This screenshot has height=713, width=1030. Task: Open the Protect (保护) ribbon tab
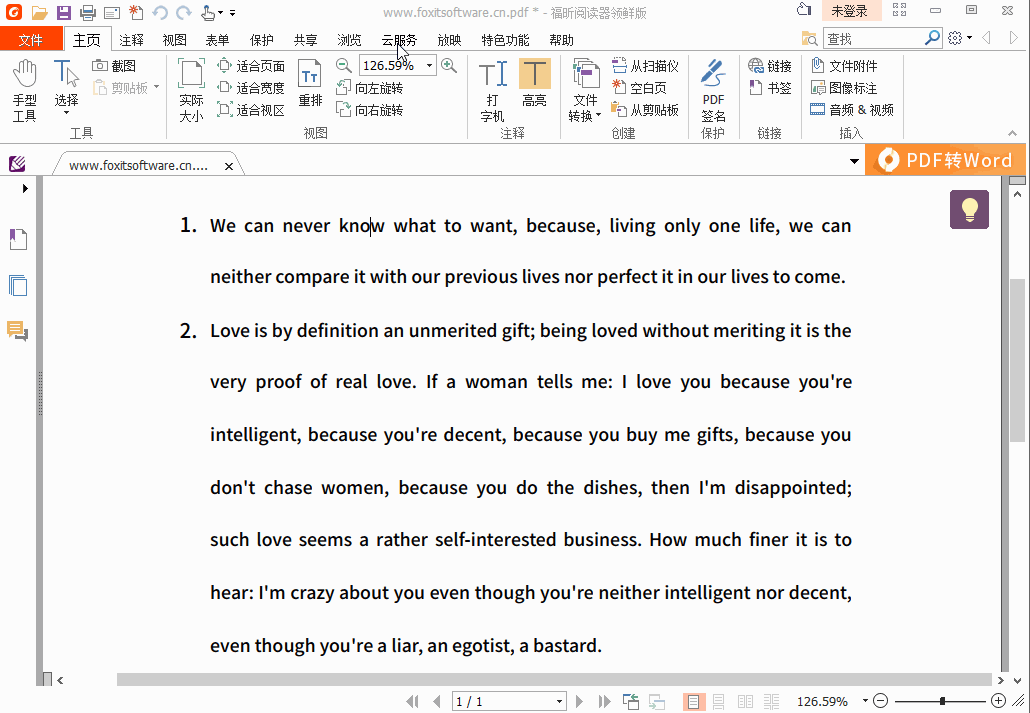click(x=262, y=40)
